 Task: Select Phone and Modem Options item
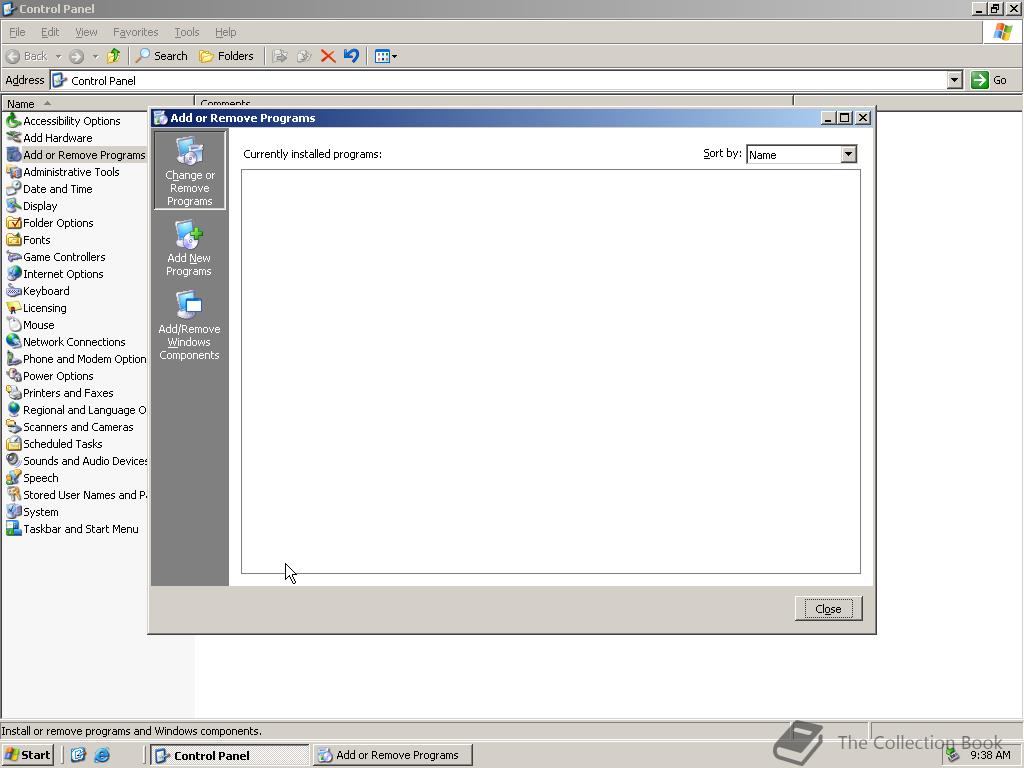pos(77,359)
